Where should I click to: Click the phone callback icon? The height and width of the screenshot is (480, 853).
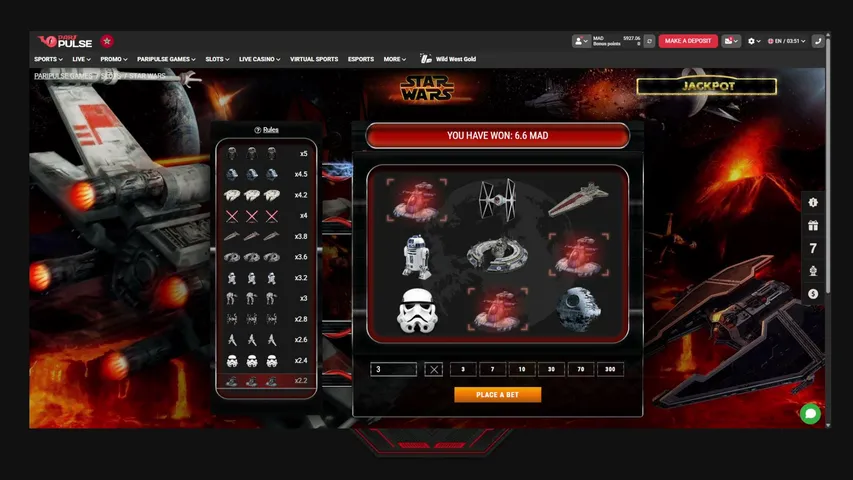click(x=818, y=41)
